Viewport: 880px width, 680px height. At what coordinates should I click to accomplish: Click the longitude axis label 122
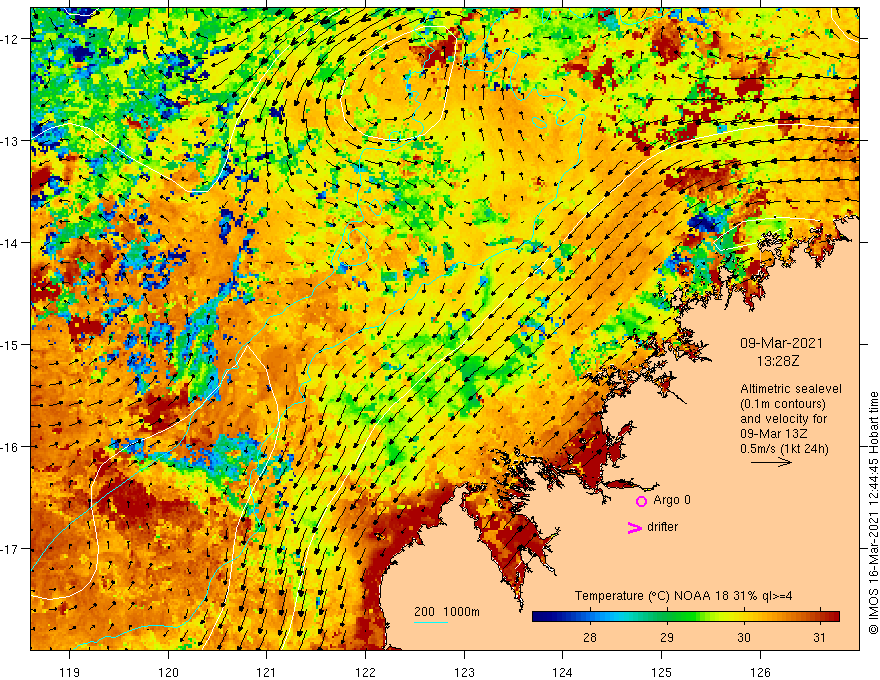point(365,672)
